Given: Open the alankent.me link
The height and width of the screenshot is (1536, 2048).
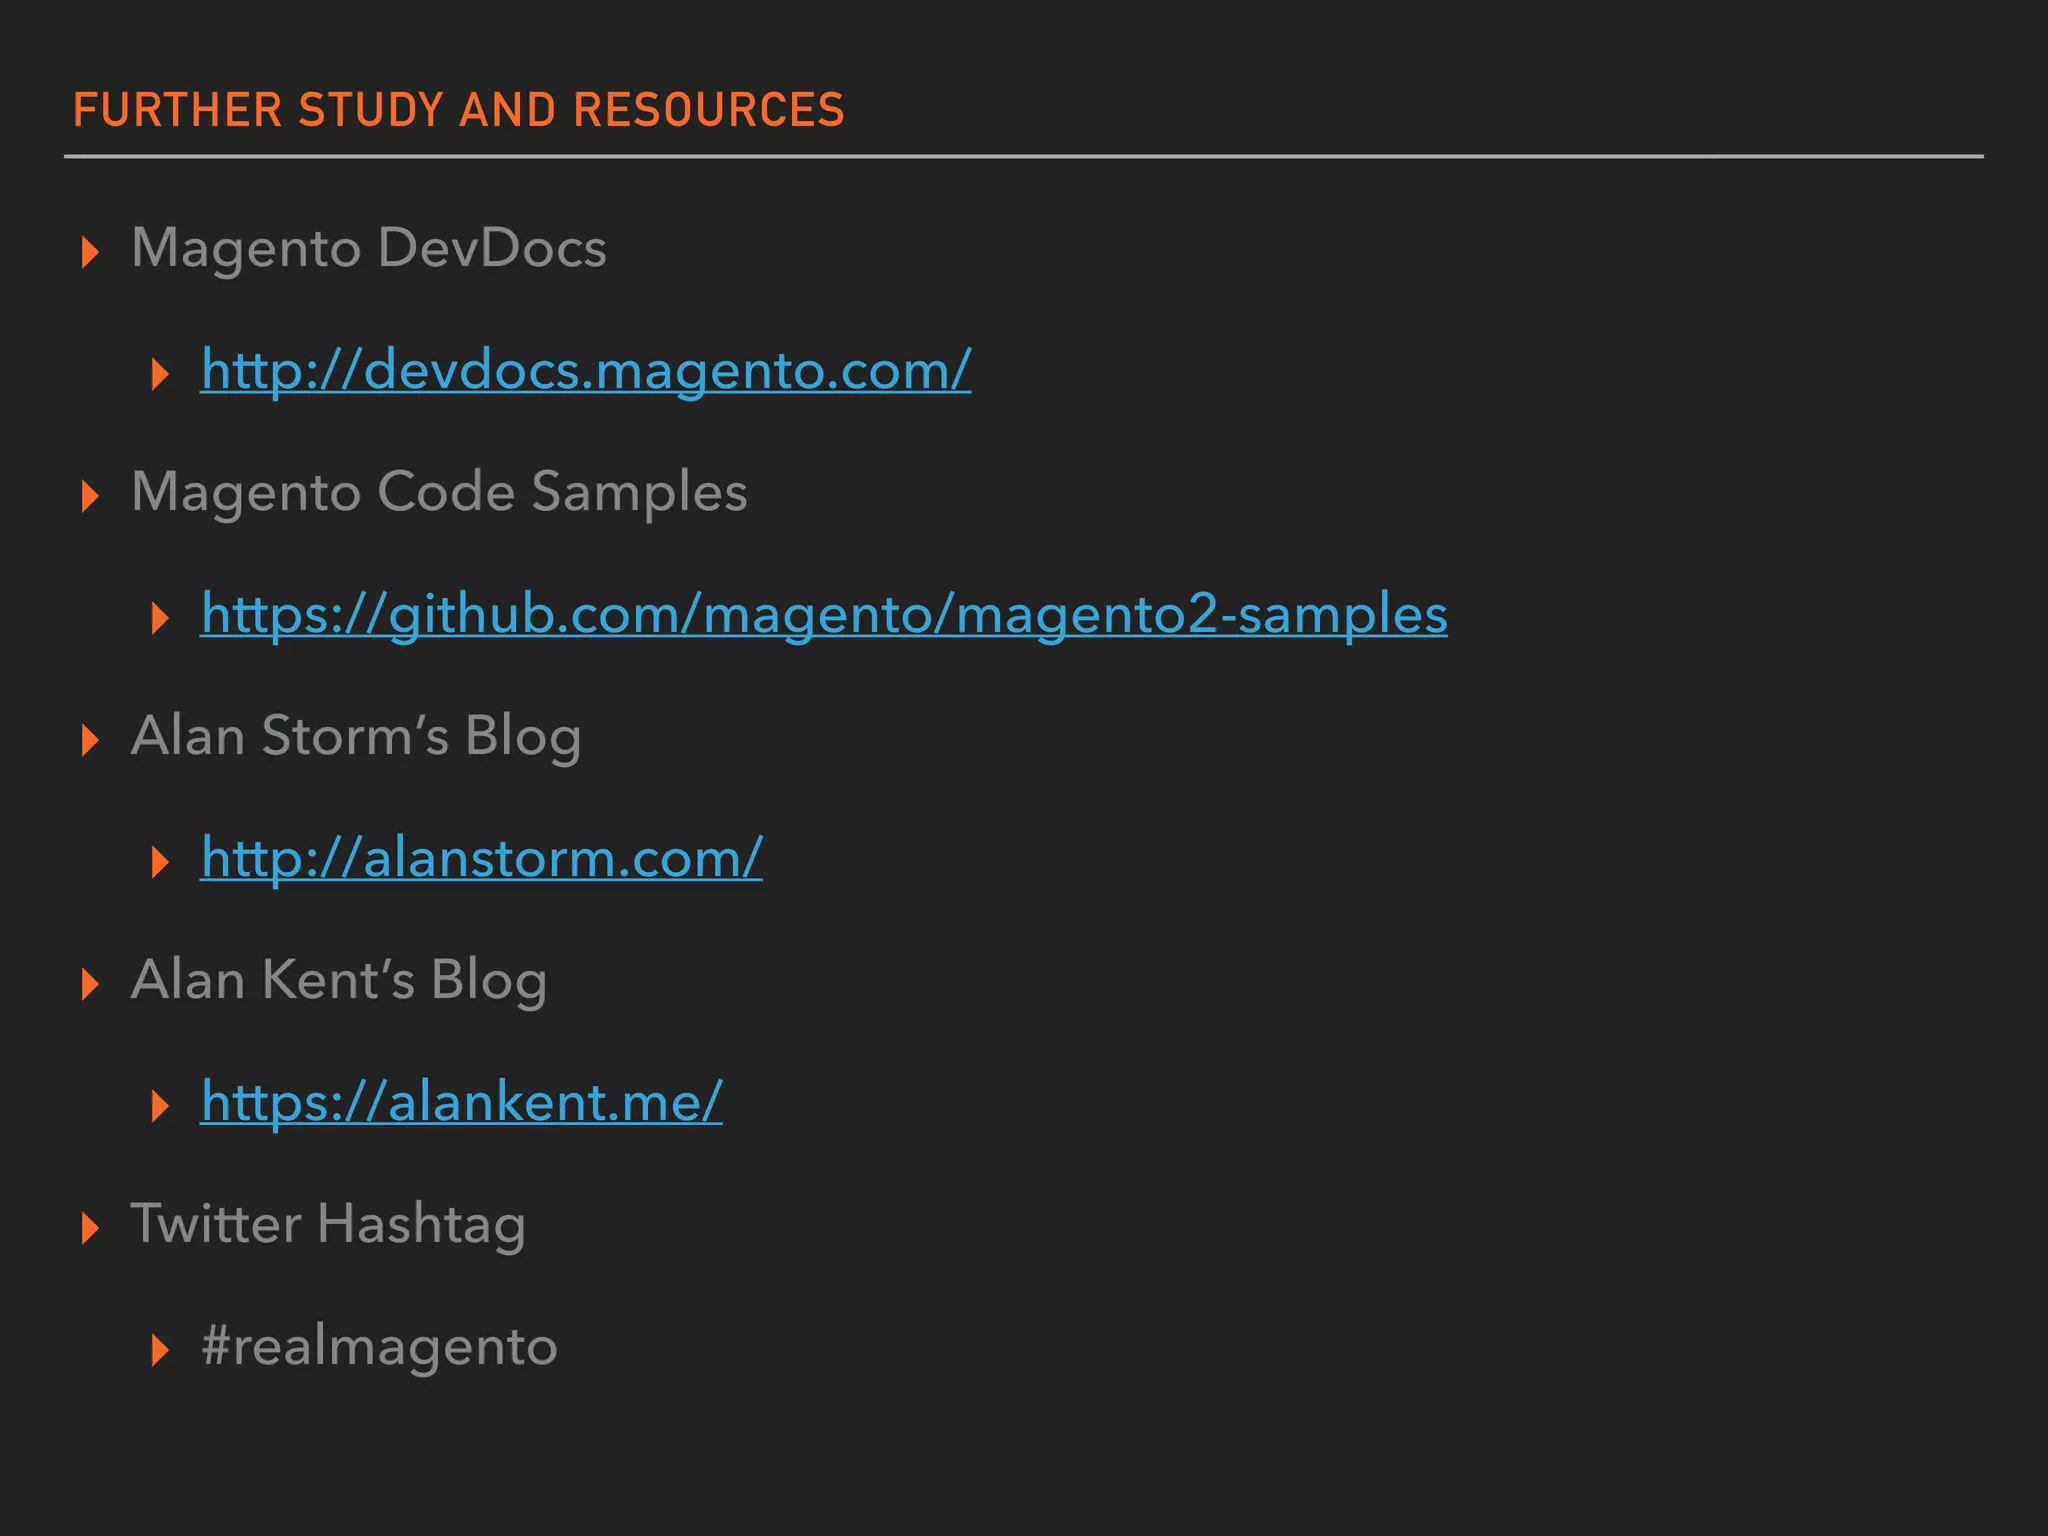Looking at the screenshot, I should coord(461,1102).
